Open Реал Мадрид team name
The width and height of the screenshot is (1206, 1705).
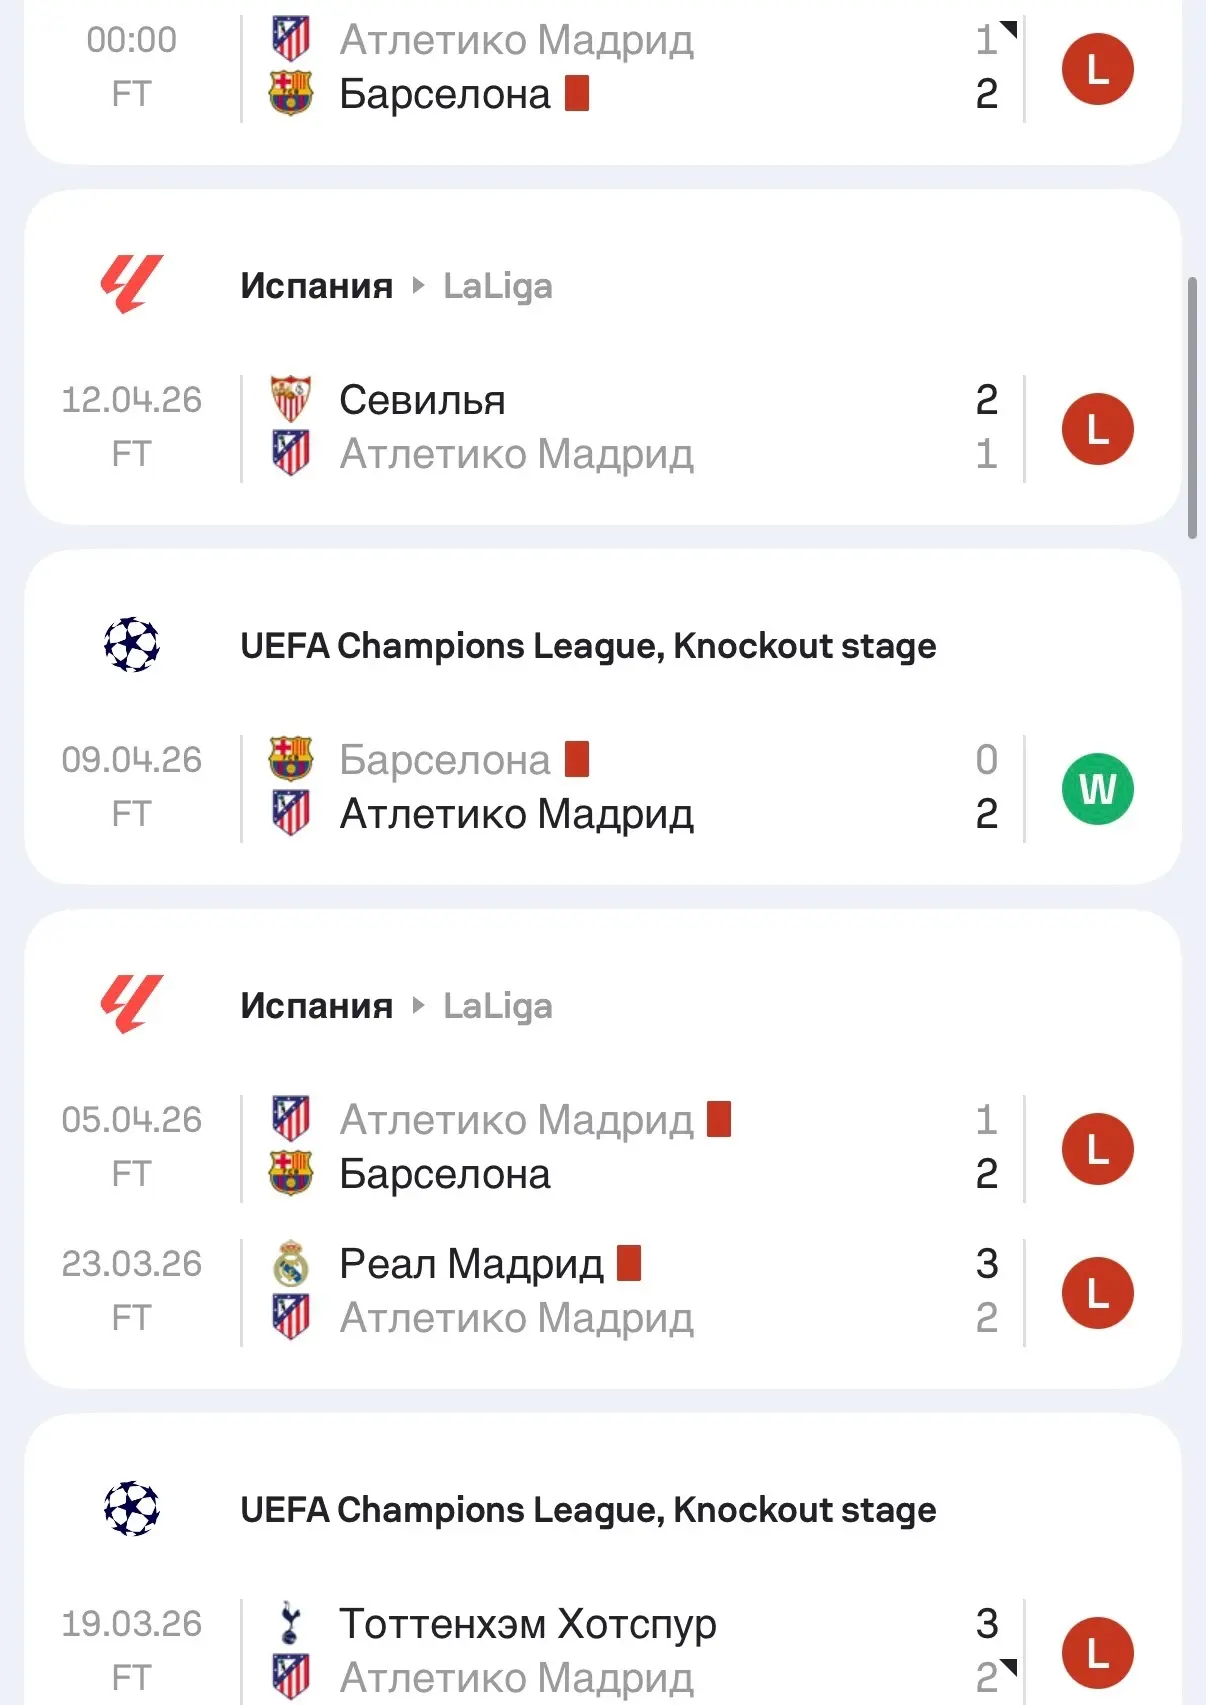[x=471, y=1264]
